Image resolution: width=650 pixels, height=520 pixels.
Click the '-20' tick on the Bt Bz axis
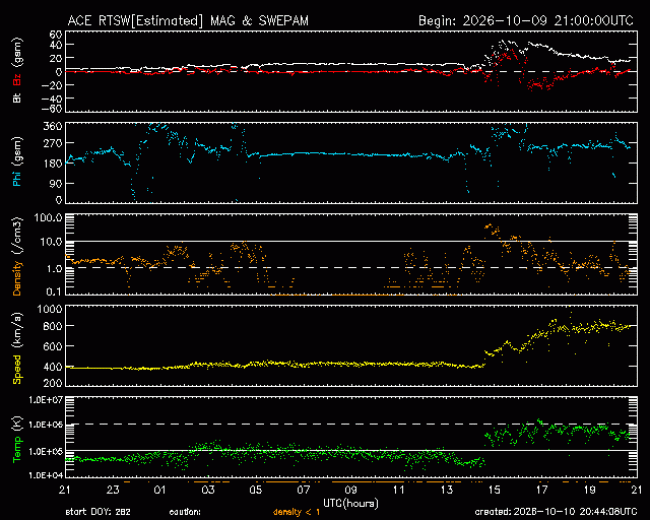coord(52,85)
